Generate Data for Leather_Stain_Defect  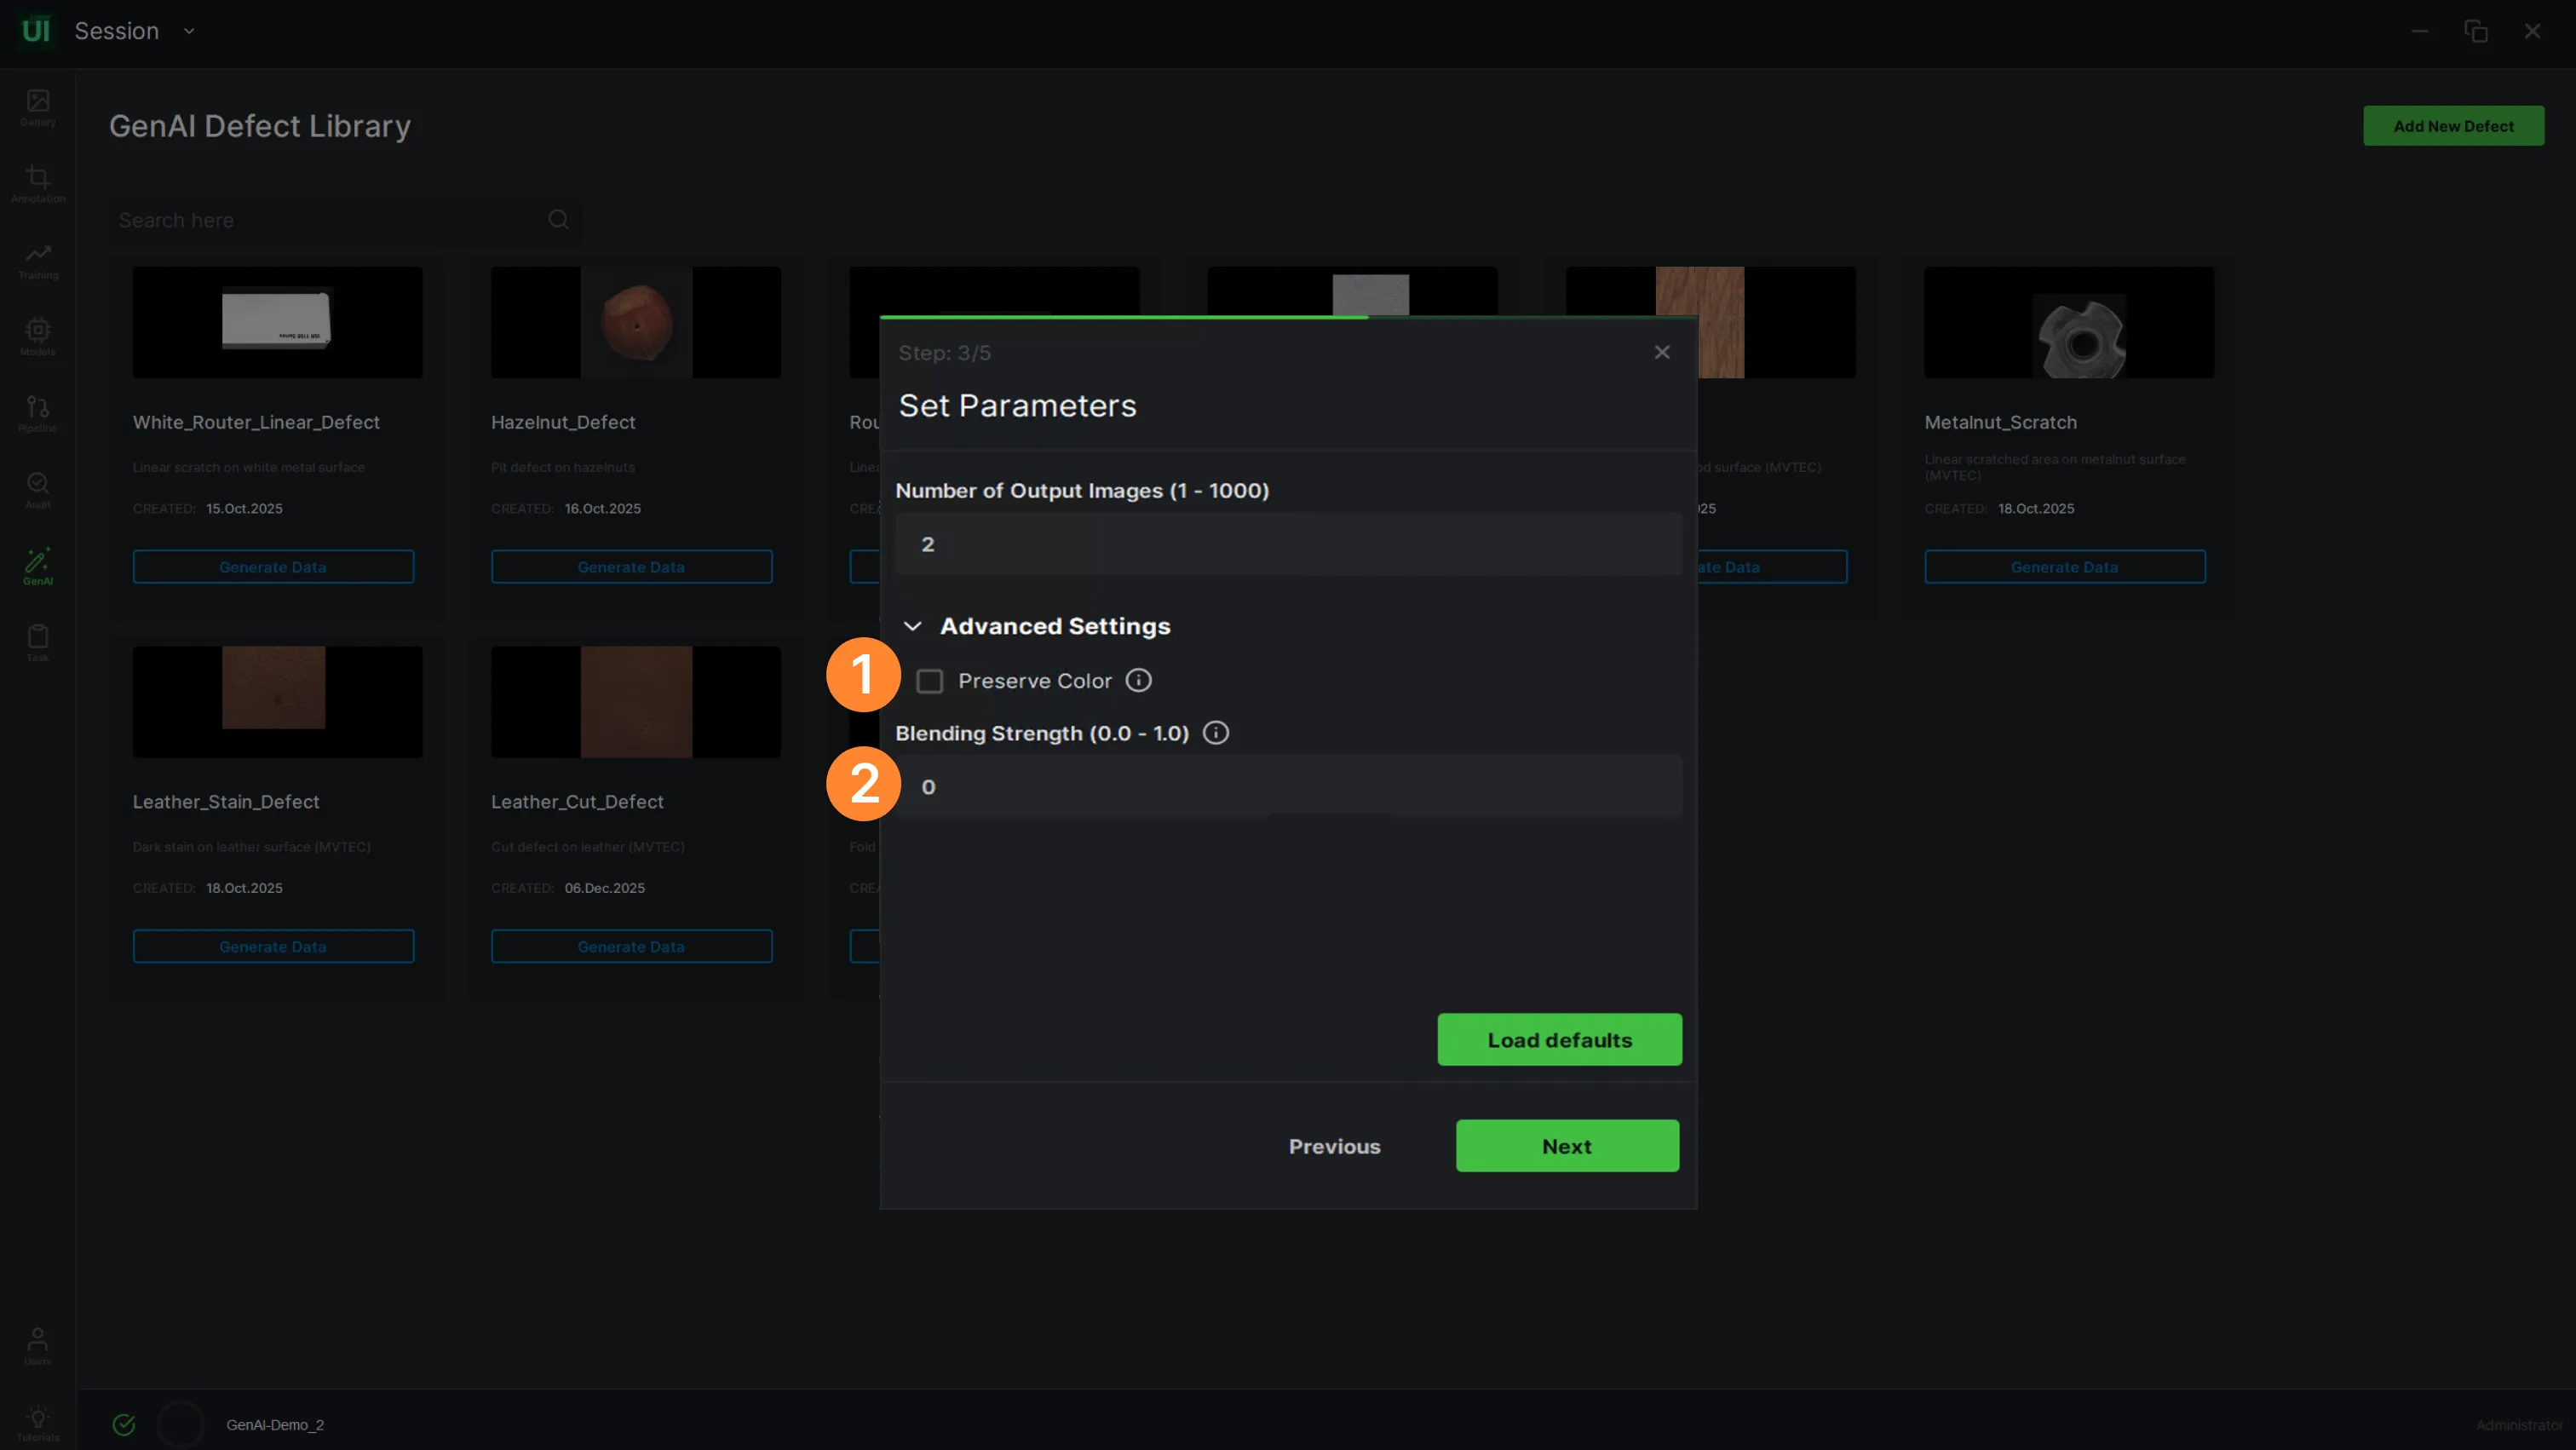pyautogui.click(x=273, y=947)
